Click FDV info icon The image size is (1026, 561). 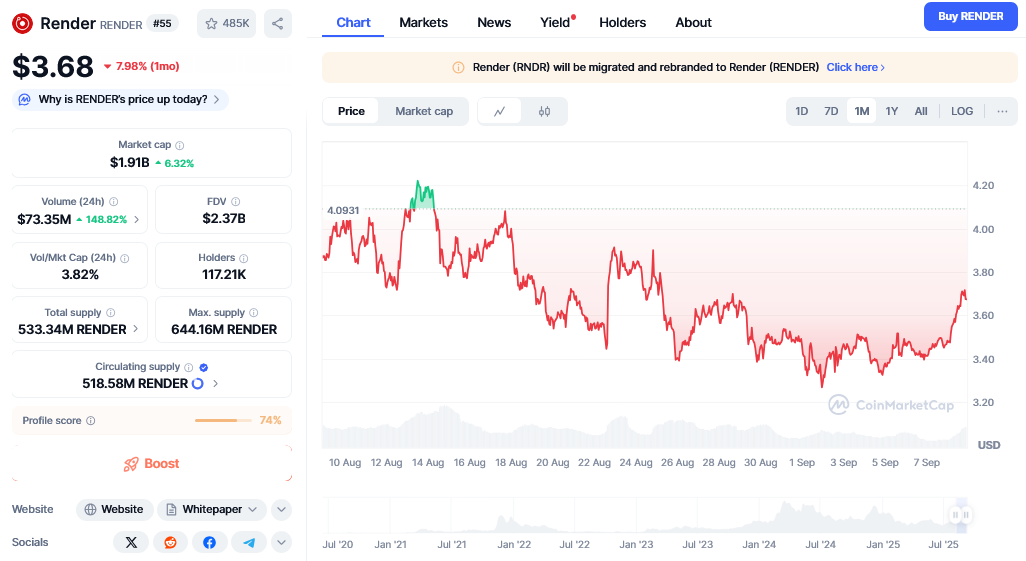tap(236, 202)
